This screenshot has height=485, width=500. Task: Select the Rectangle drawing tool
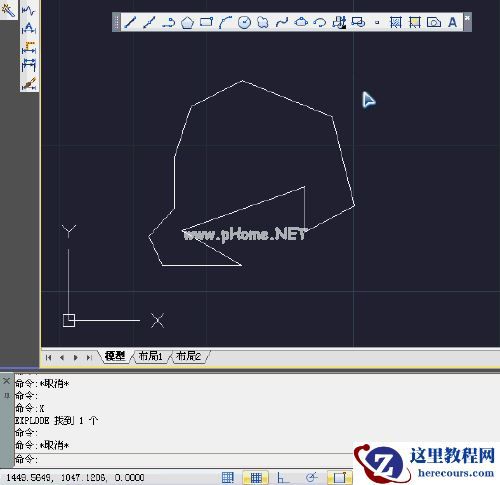pos(206,22)
